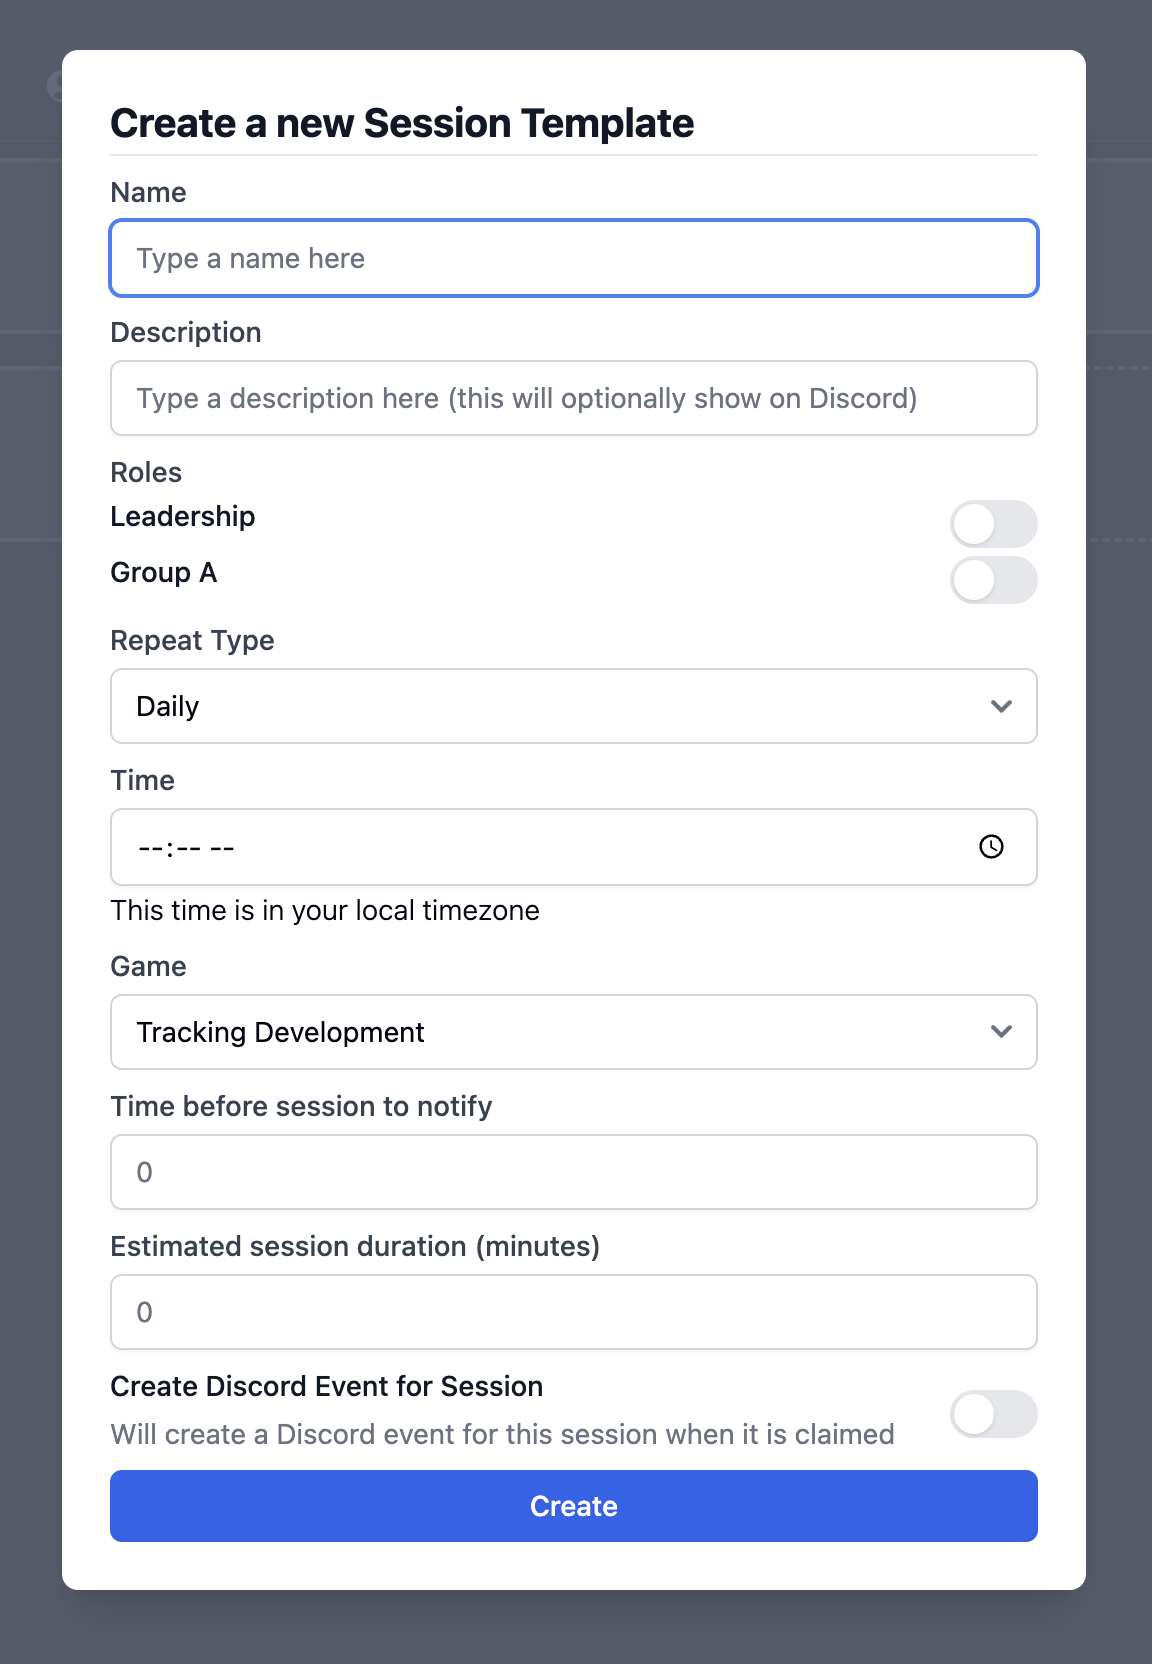Click the Description input box
Screen dimensions: 1152x1664
point(573,398)
